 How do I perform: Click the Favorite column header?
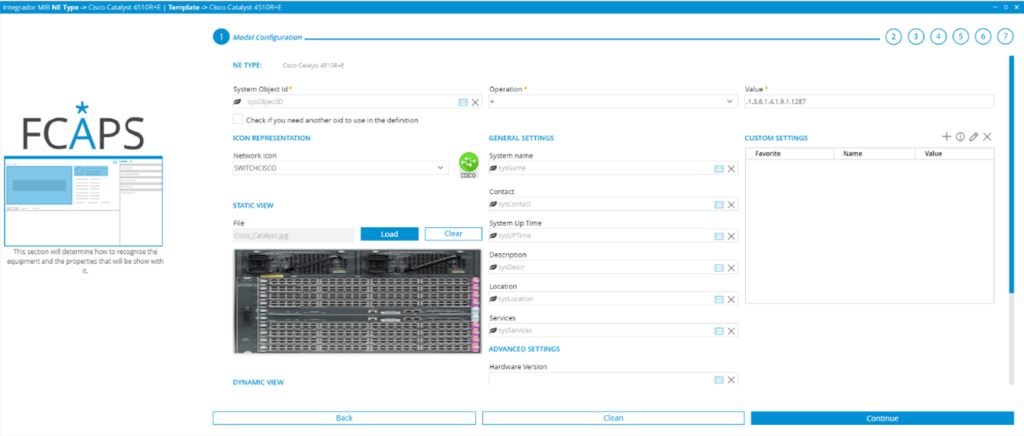(x=790, y=154)
